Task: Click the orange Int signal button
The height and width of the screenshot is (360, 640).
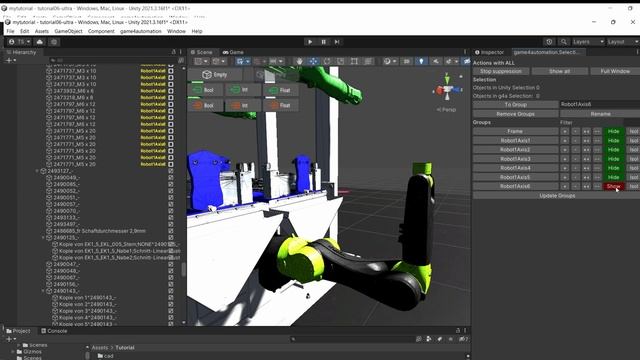Action: (x=243, y=105)
